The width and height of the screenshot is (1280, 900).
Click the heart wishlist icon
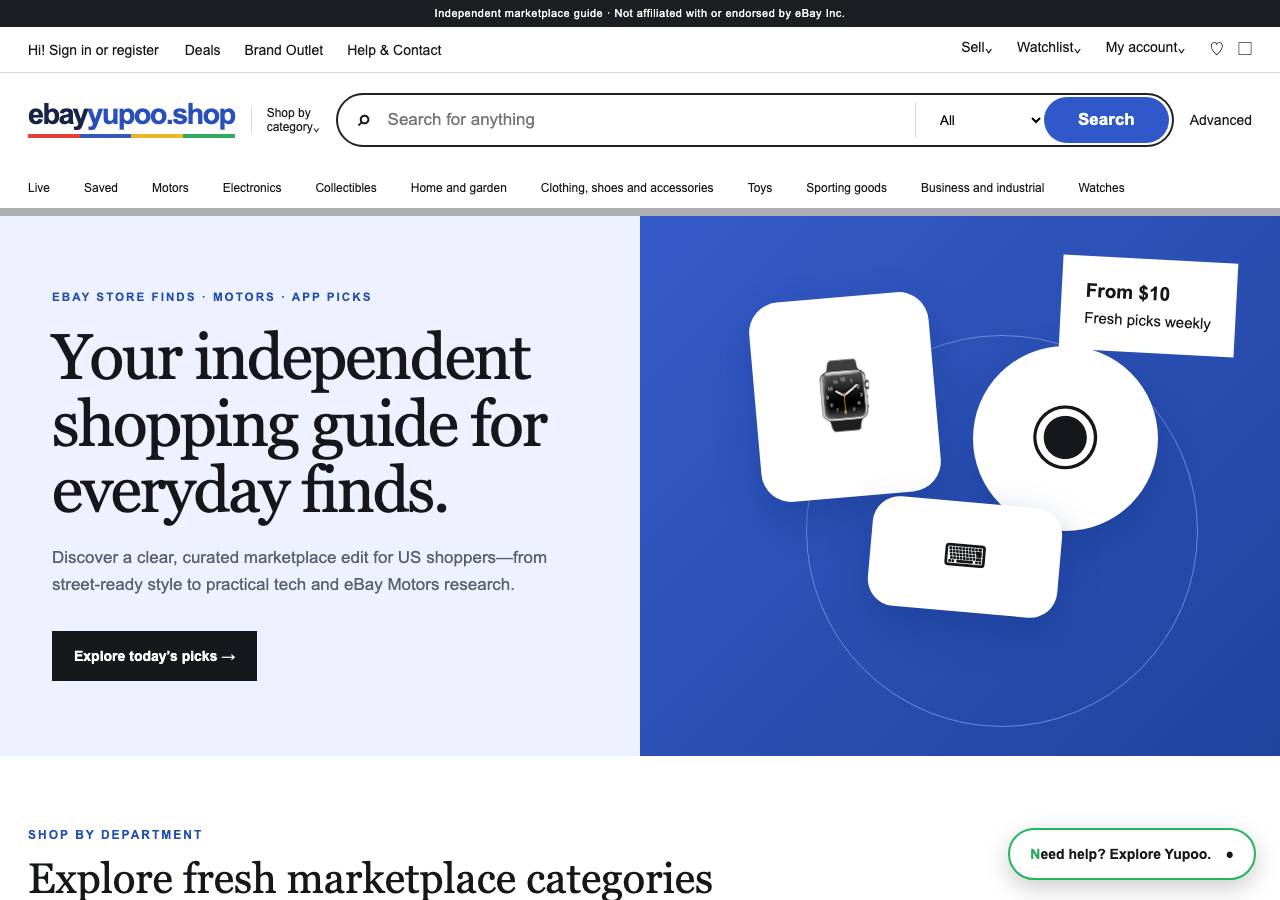[x=1216, y=48]
